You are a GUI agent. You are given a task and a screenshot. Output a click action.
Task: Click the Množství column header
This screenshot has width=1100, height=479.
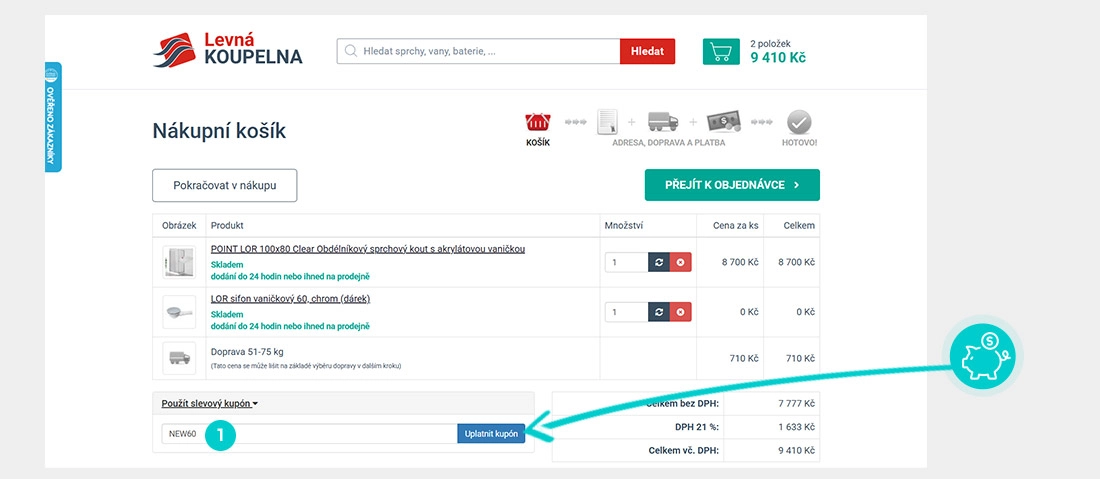click(624, 226)
